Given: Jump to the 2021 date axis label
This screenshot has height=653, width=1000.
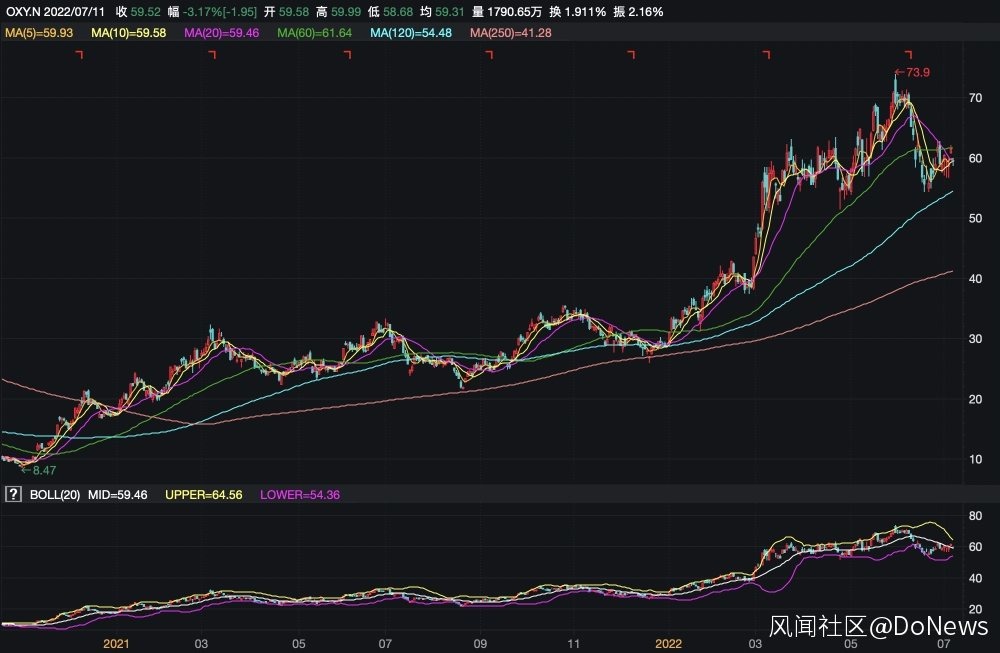Looking at the screenshot, I should [x=117, y=643].
